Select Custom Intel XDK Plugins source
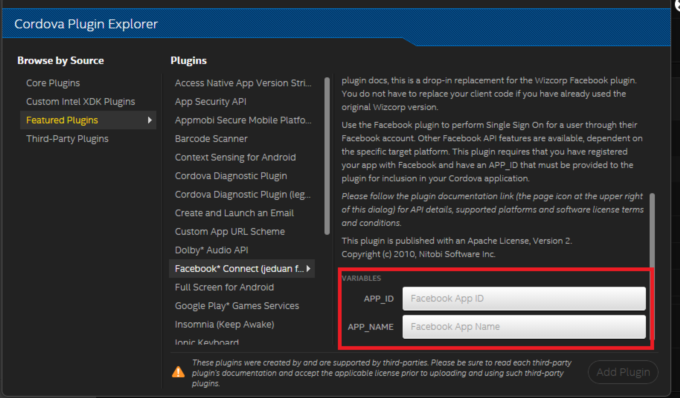 point(80,101)
